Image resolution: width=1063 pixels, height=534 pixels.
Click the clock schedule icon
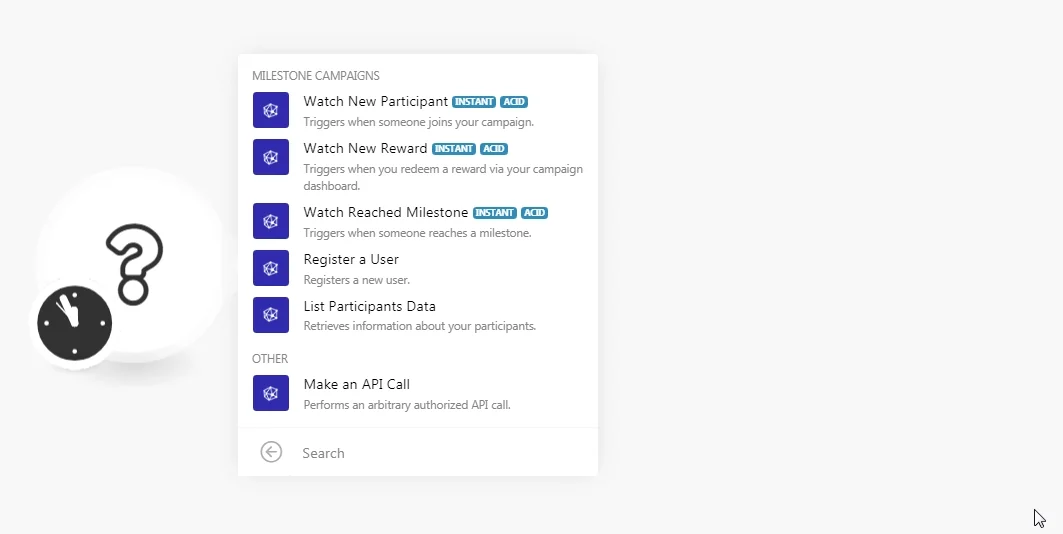click(75, 323)
